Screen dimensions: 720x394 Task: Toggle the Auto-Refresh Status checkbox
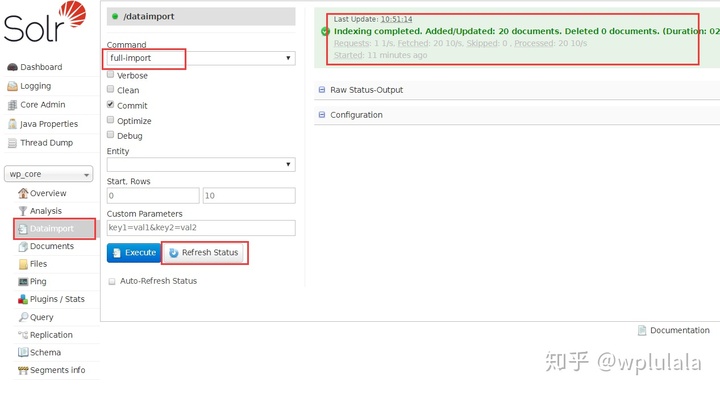pos(112,281)
